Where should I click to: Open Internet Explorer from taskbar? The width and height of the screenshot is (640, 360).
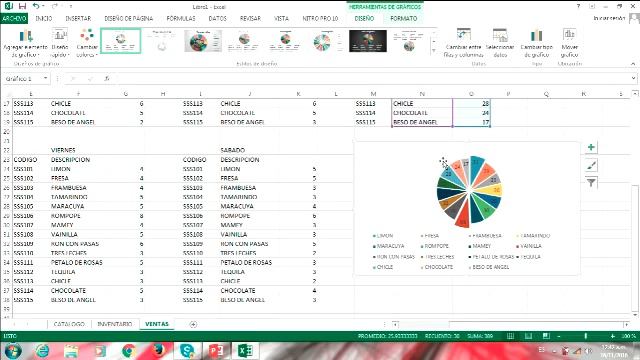[x=42, y=351]
